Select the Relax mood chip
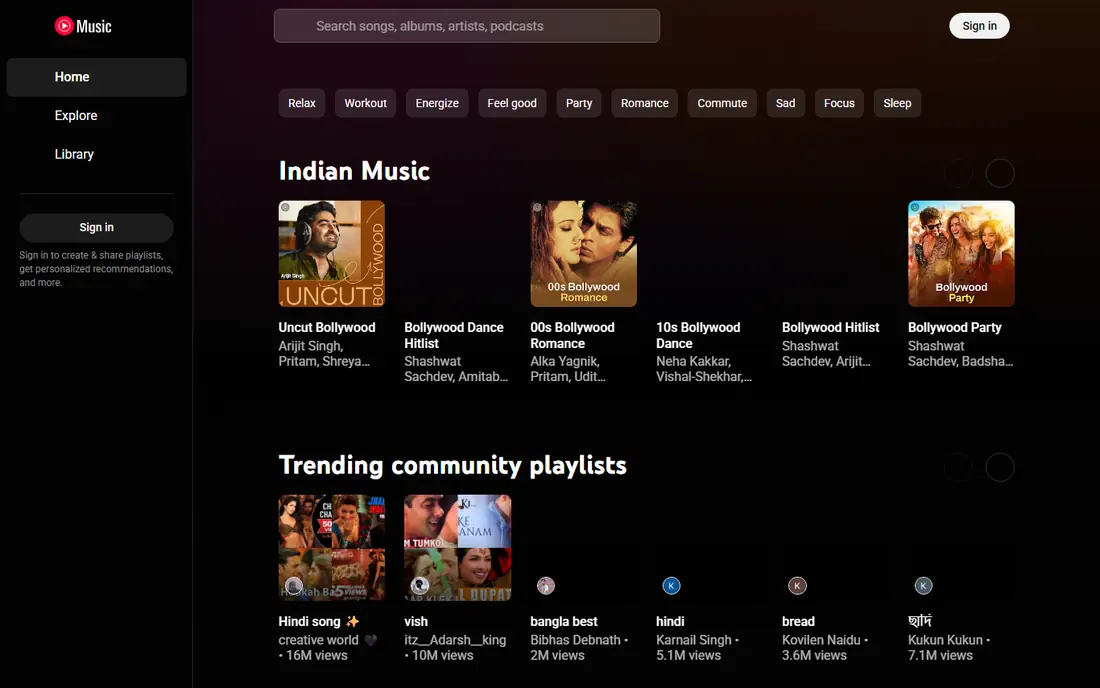The height and width of the screenshot is (688, 1100). (x=302, y=103)
